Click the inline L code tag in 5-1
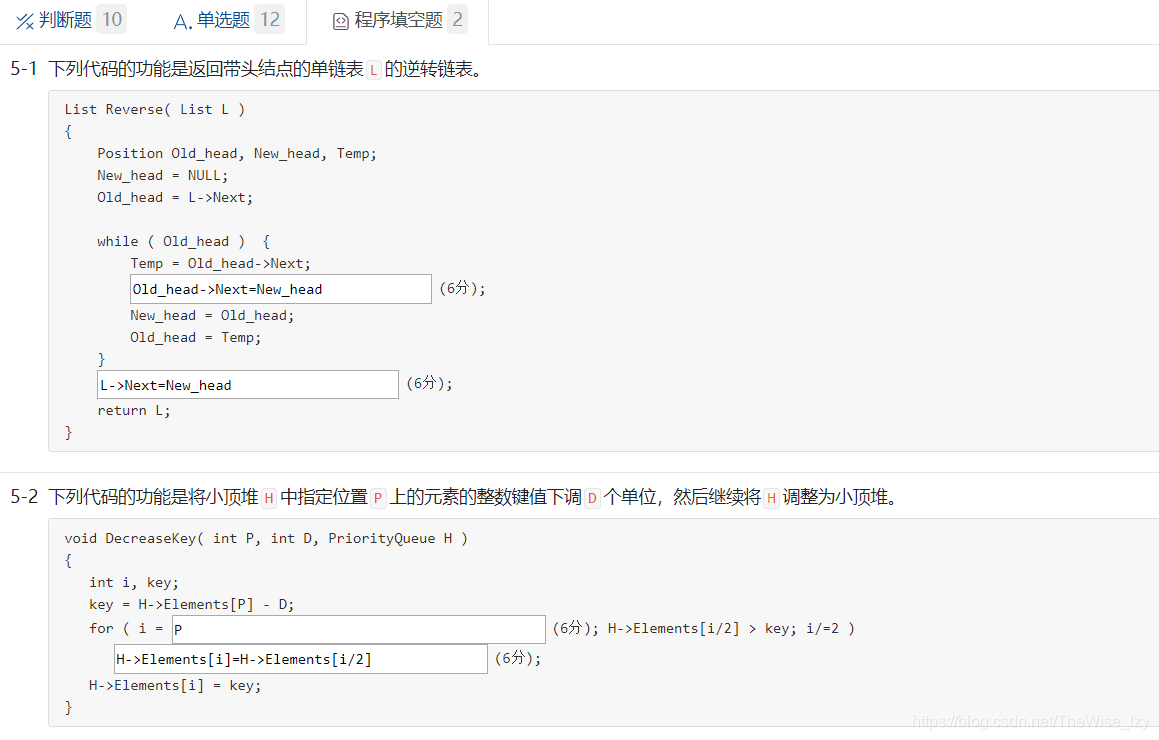Image resolution: width=1159 pixels, height=740 pixels. [x=373, y=70]
